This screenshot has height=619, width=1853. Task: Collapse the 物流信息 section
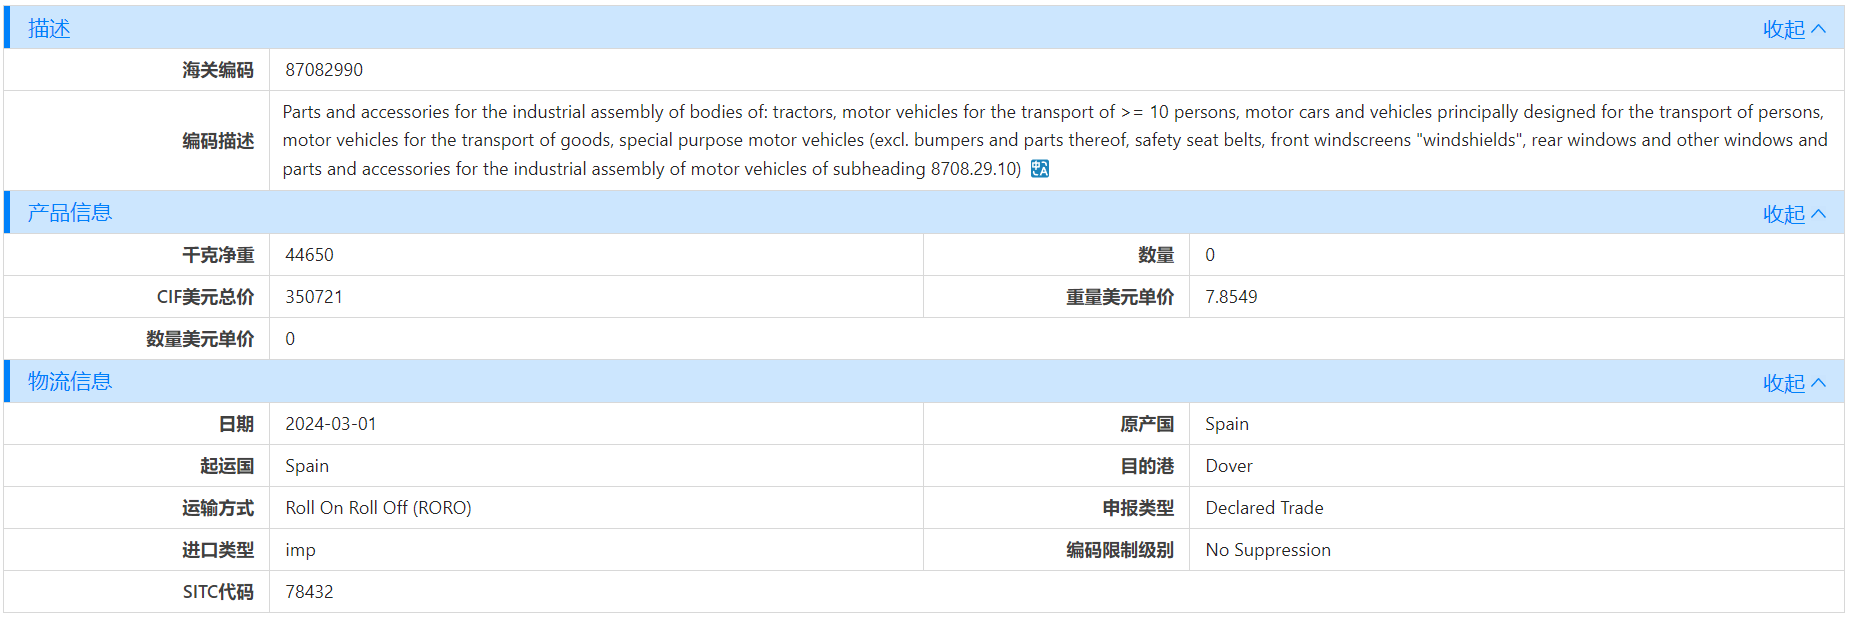click(x=1793, y=383)
